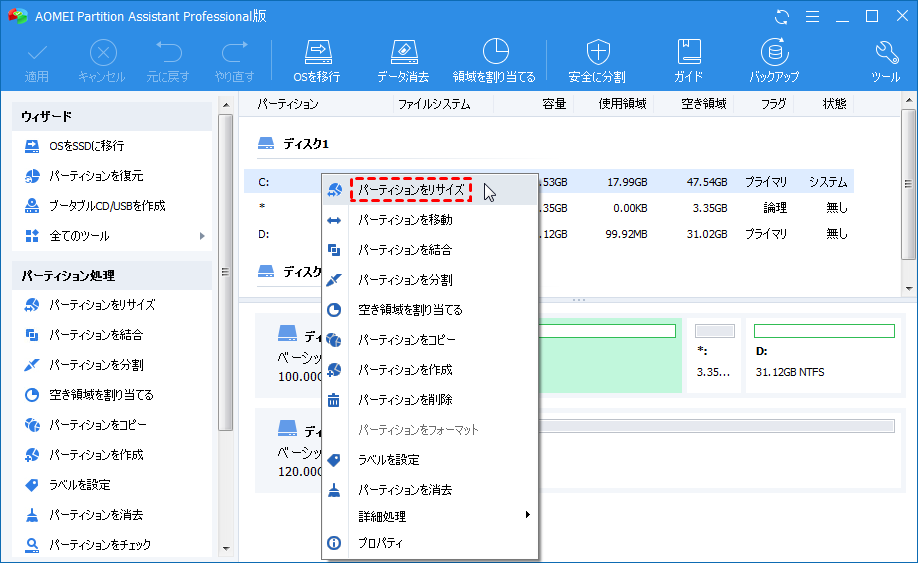Select パーティションをリサイズ in context menu
This screenshot has width=918, height=563.
pos(430,190)
